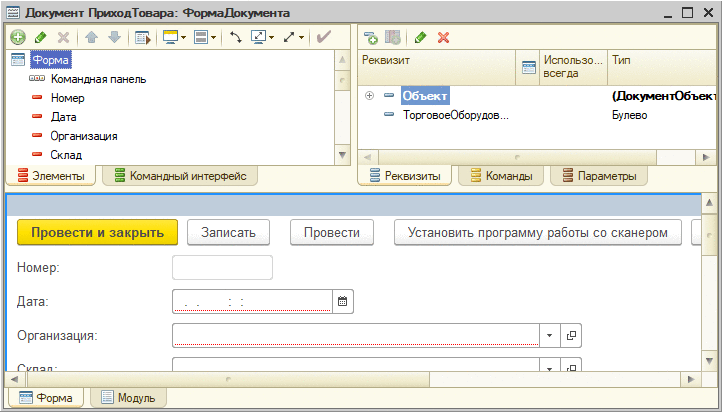Screen dimensions: 722x412
Task: Switch to the Форма tab at the bottom
Action: click(46, 398)
